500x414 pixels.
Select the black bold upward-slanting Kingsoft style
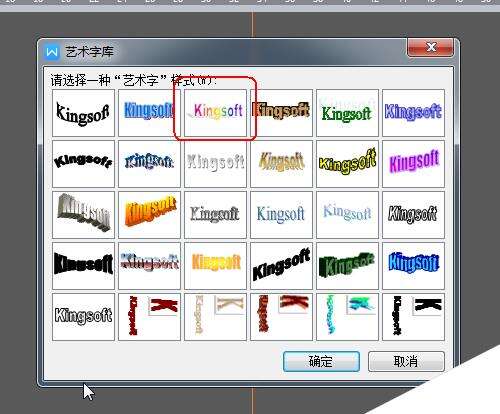pyautogui.click(x=281, y=266)
